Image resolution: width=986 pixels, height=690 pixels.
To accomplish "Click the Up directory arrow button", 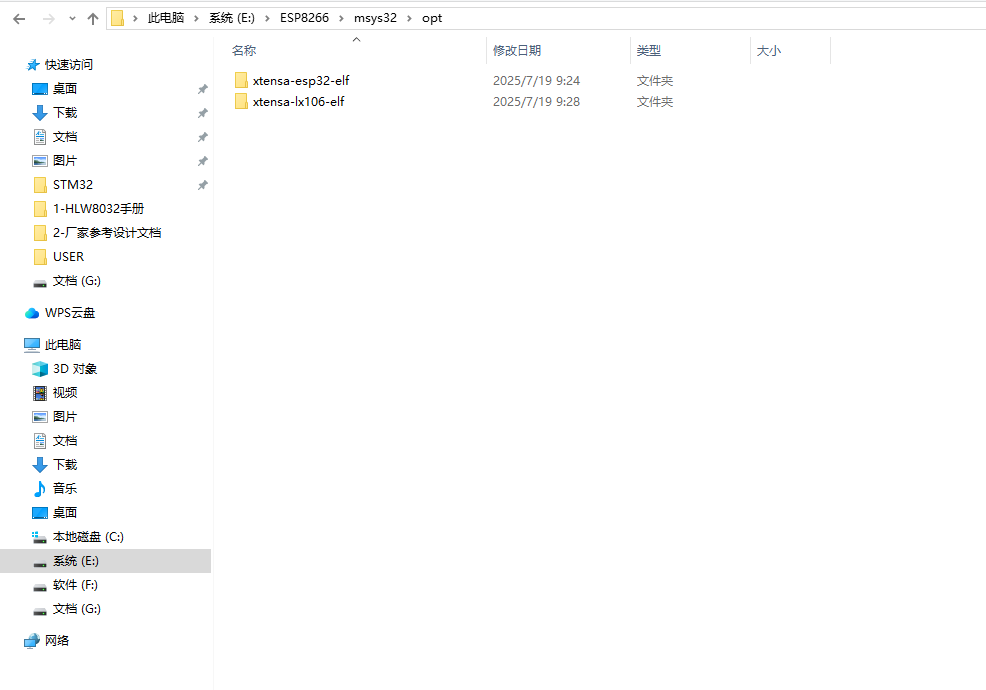I will pos(93,18).
